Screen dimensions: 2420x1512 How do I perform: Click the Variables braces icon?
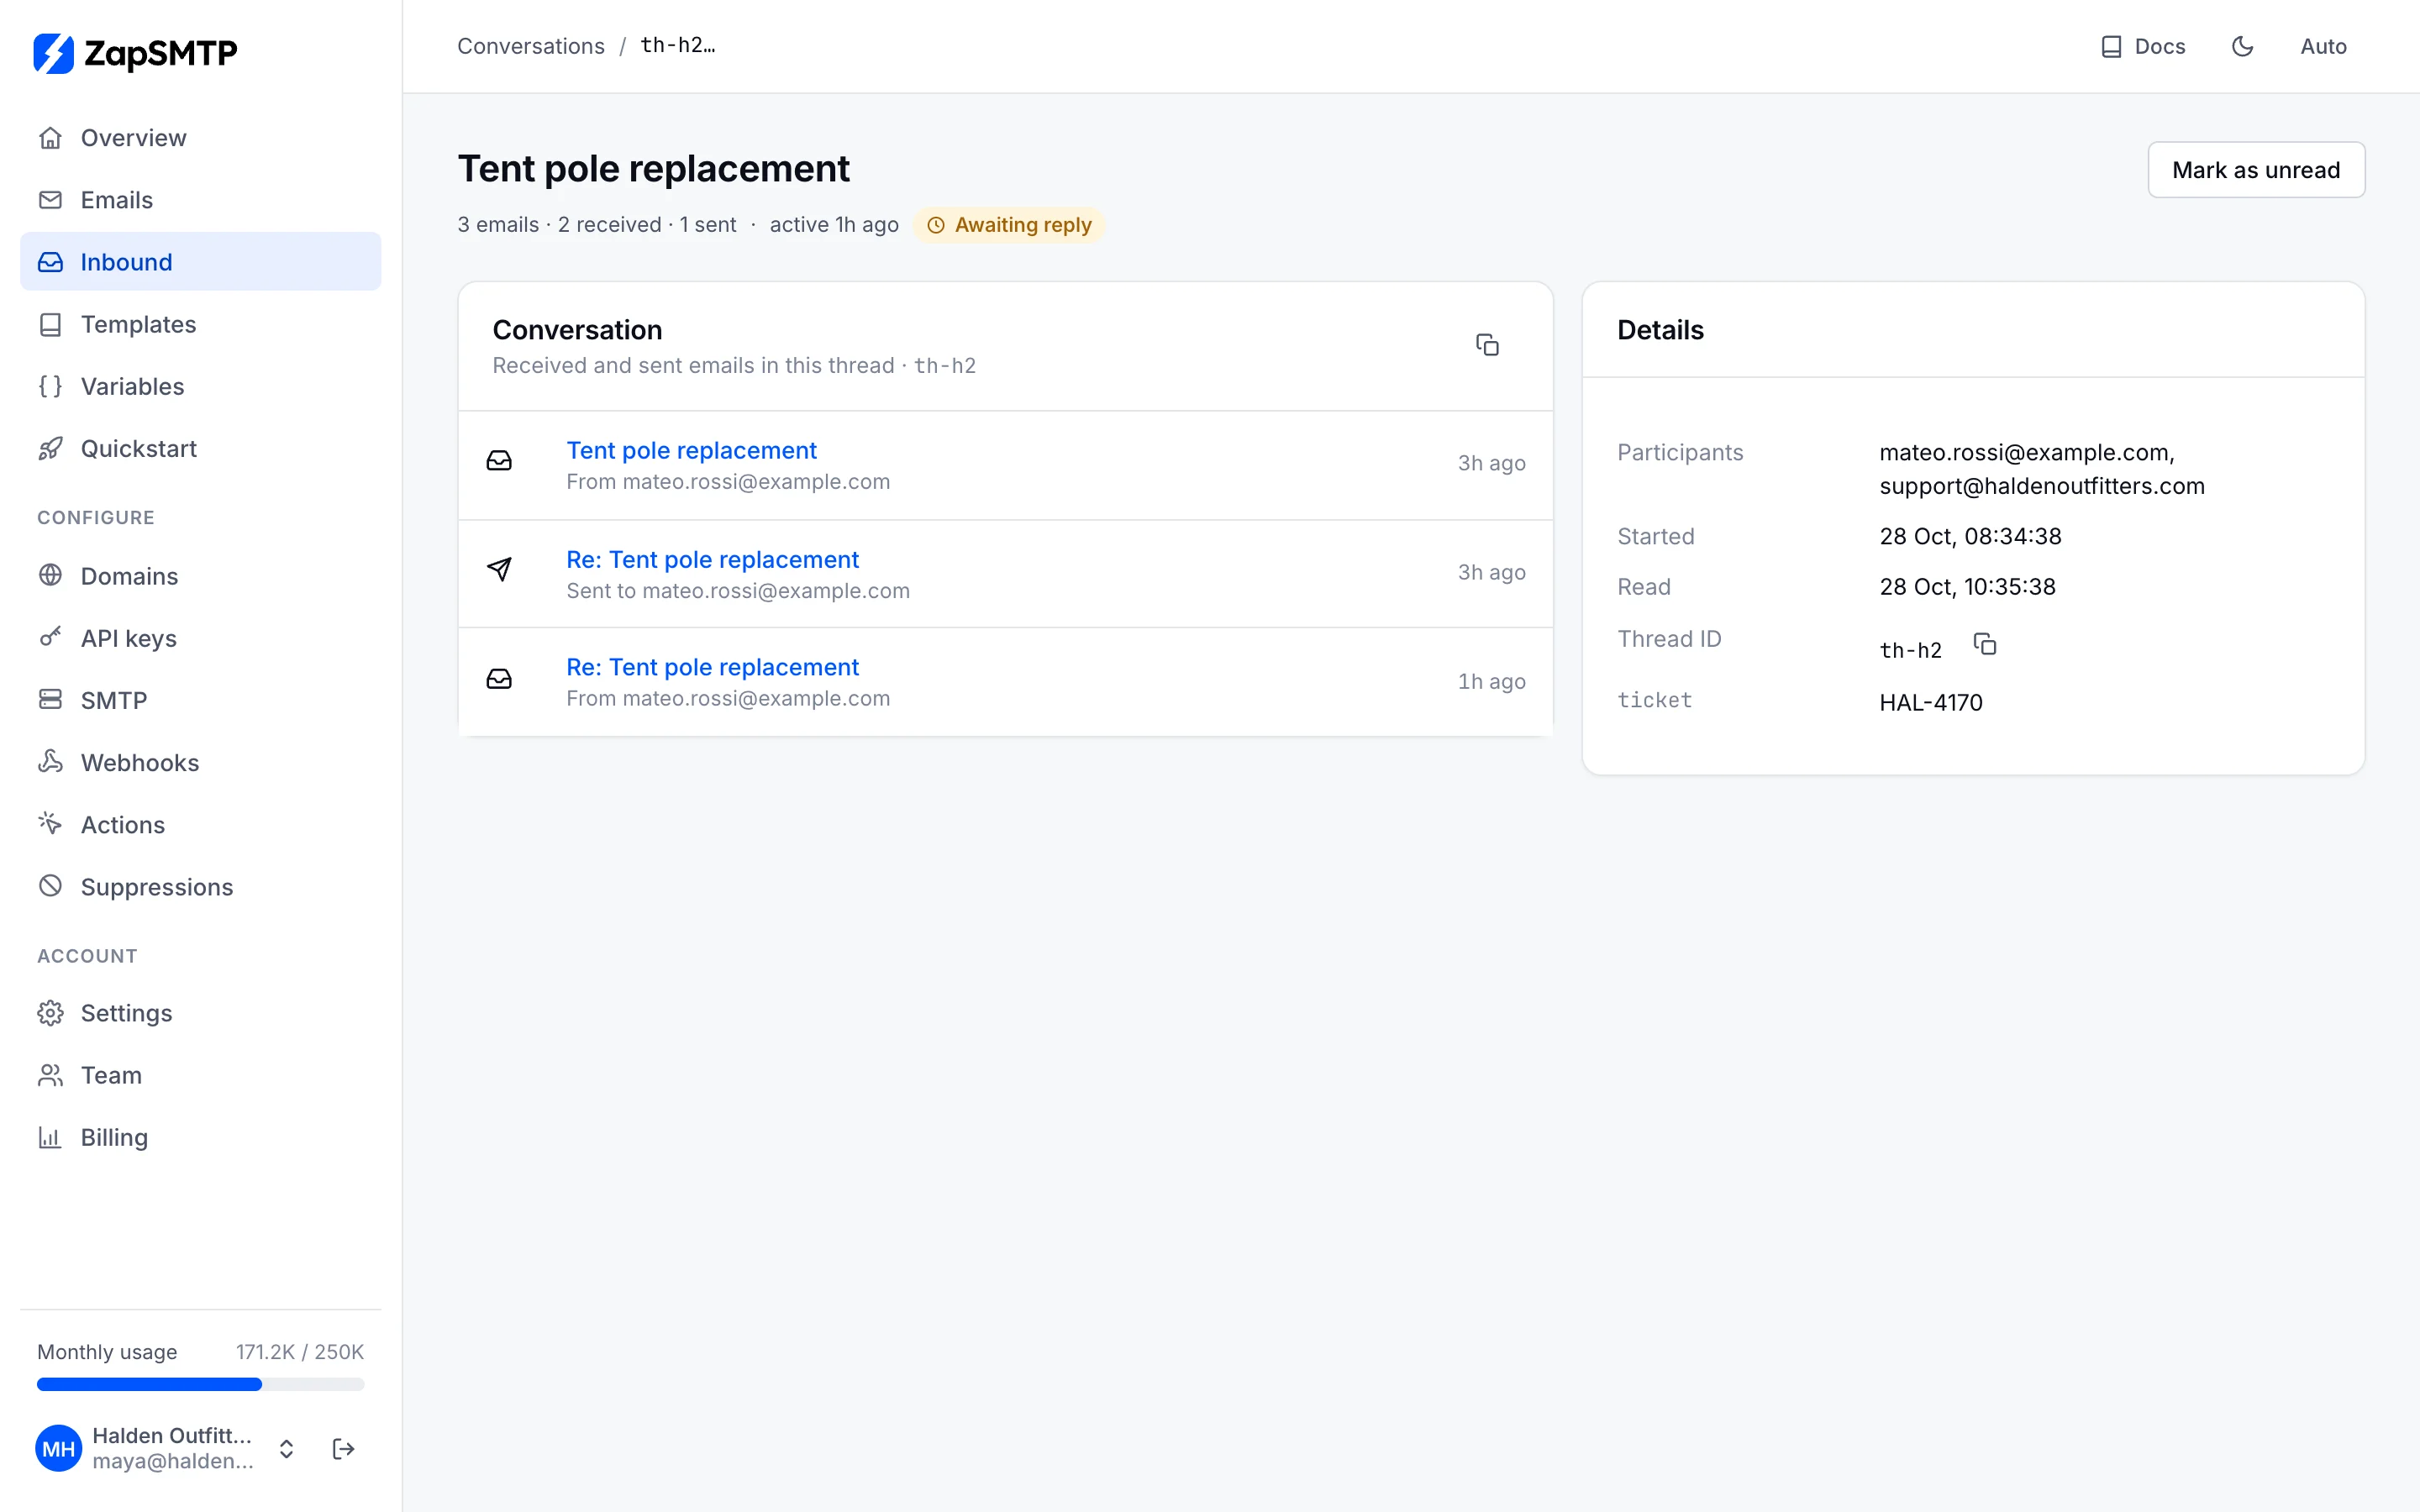50,386
